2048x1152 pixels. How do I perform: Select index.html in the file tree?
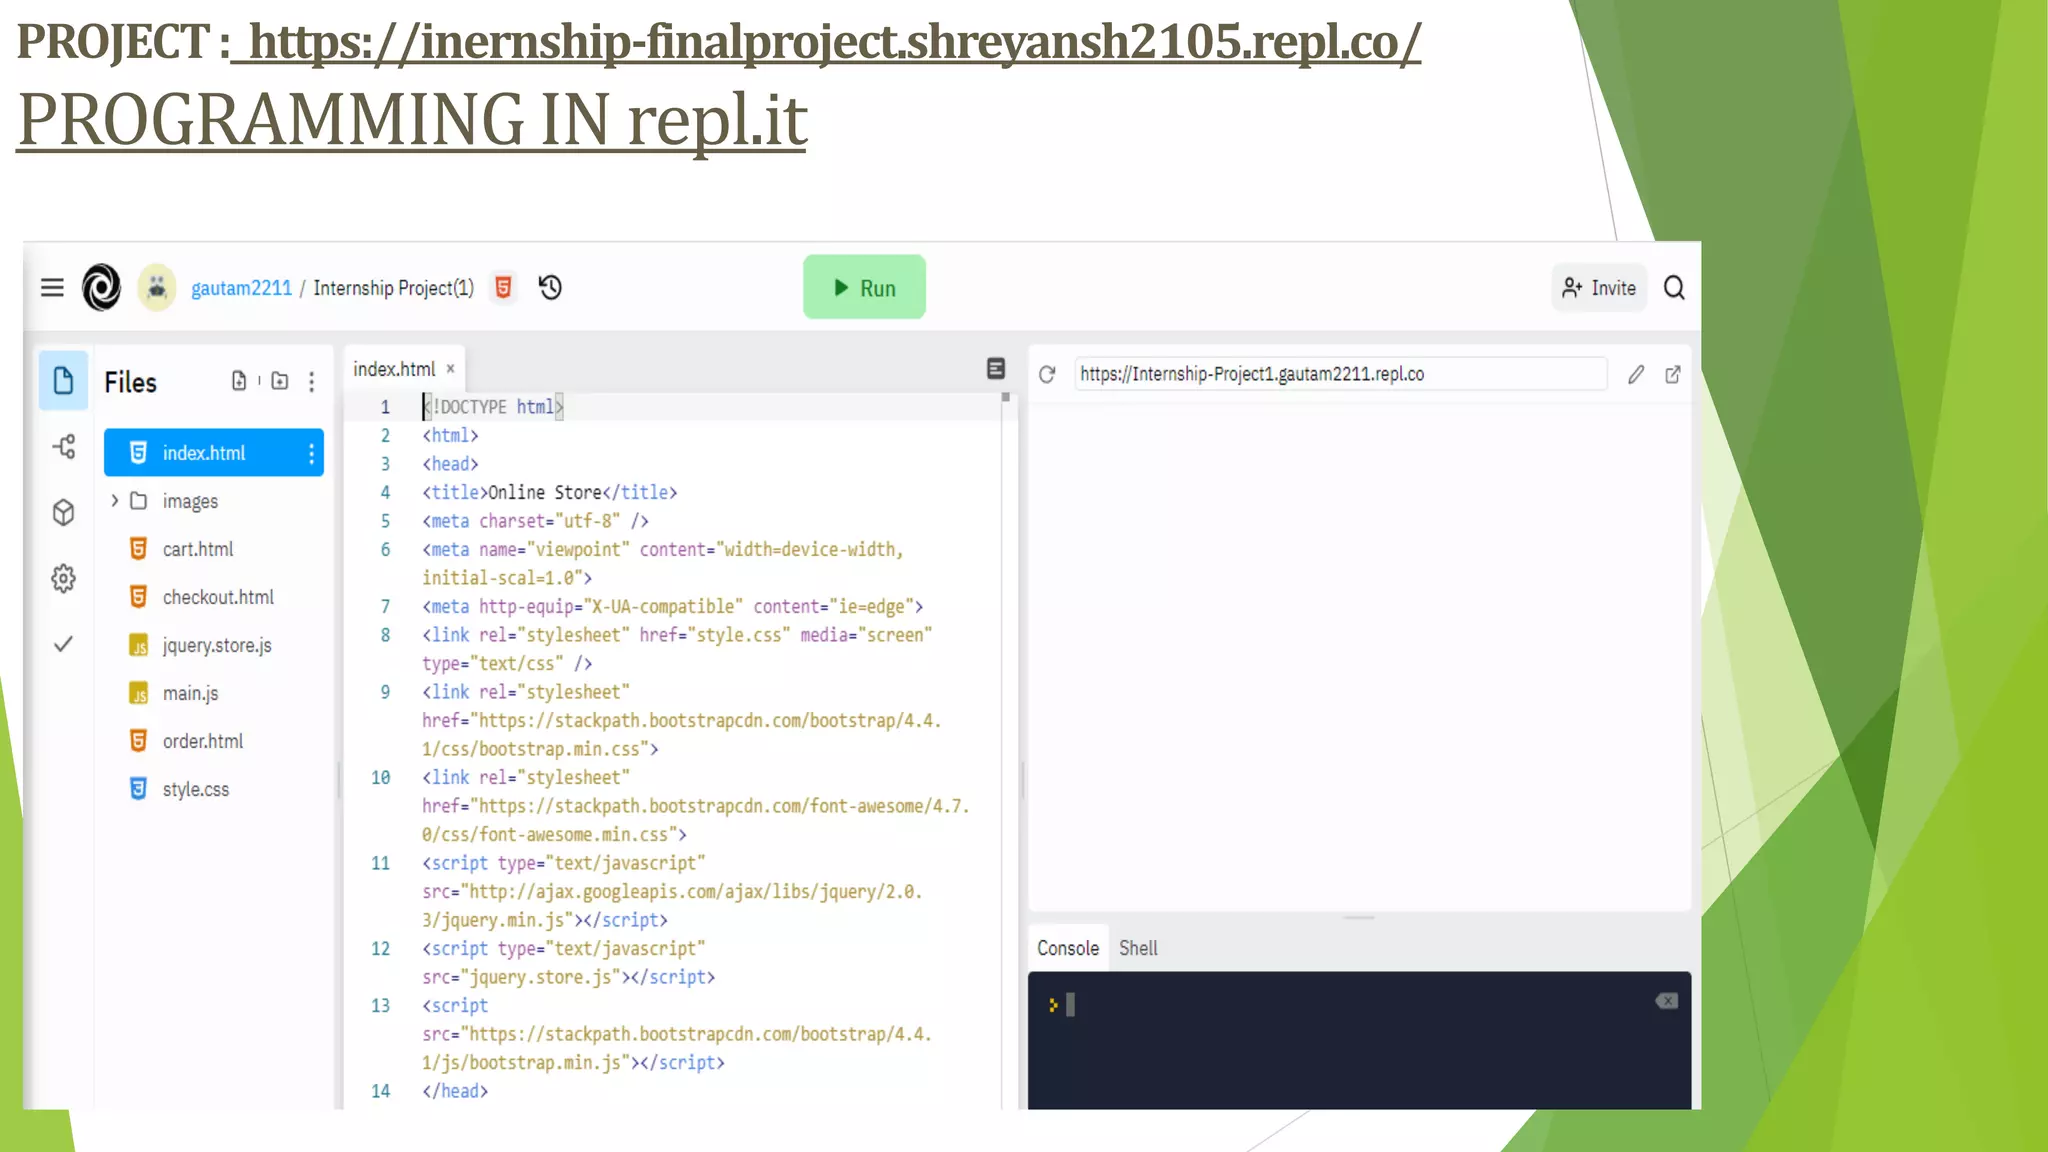coord(214,453)
